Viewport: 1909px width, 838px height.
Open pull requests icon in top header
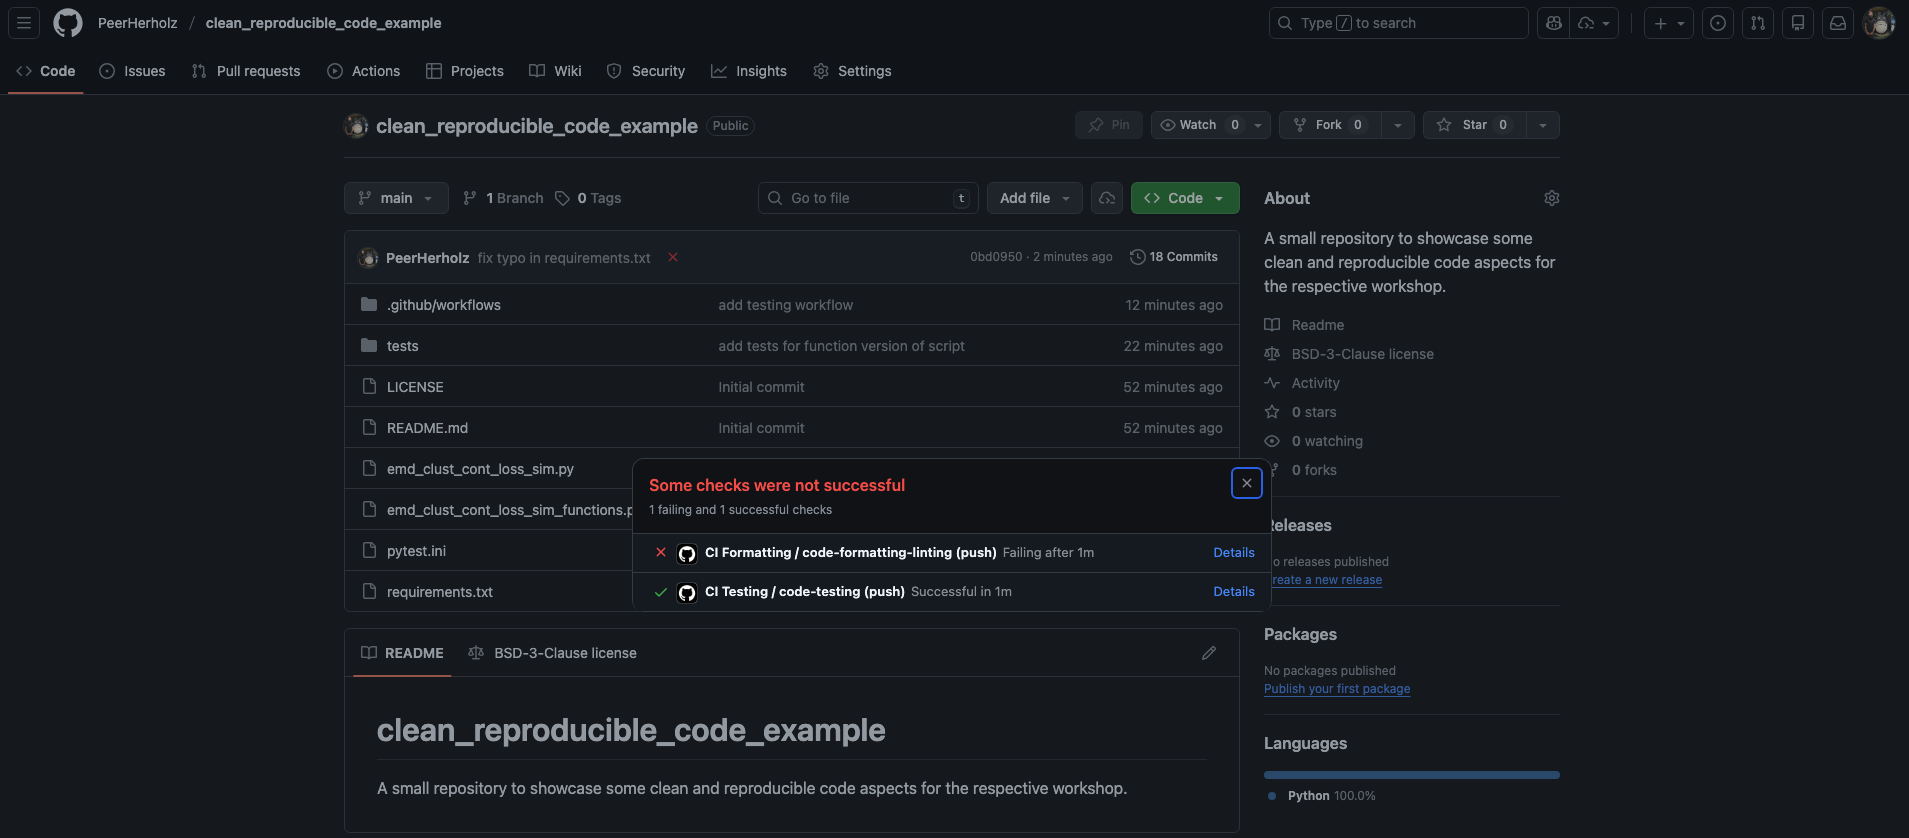[1758, 23]
